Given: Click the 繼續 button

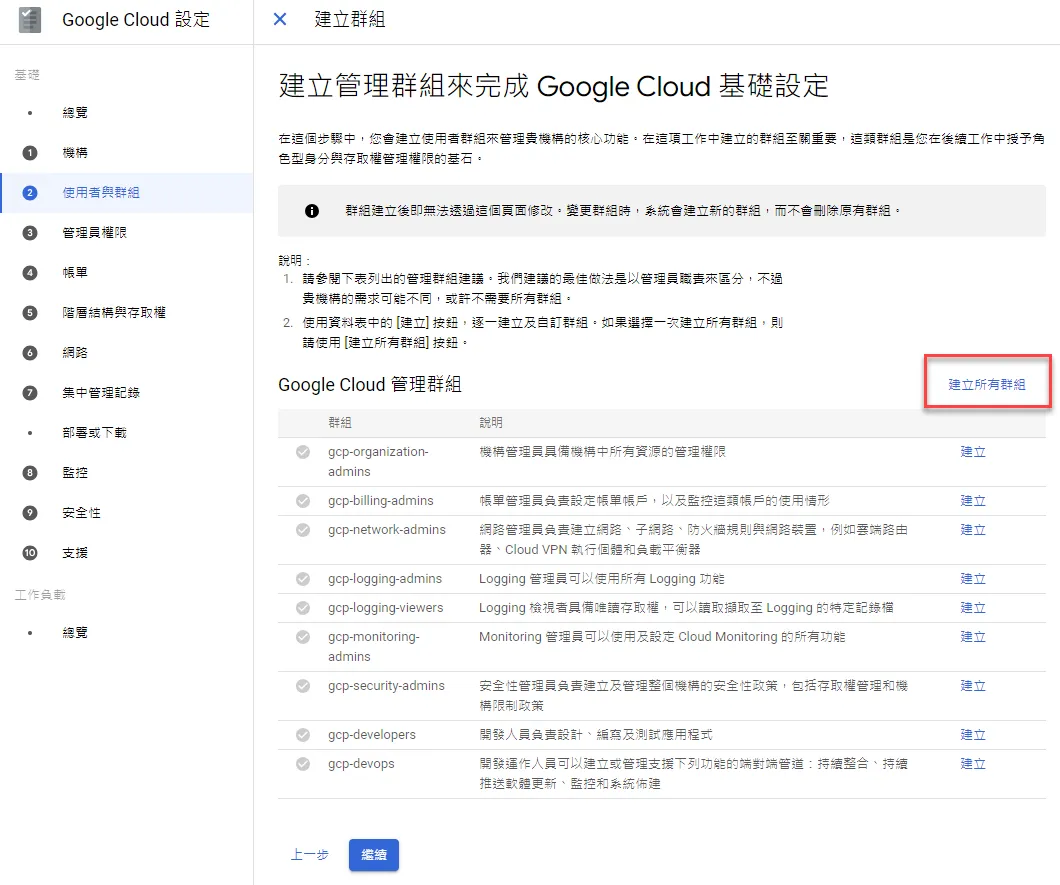Looking at the screenshot, I should tap(374, 855).
